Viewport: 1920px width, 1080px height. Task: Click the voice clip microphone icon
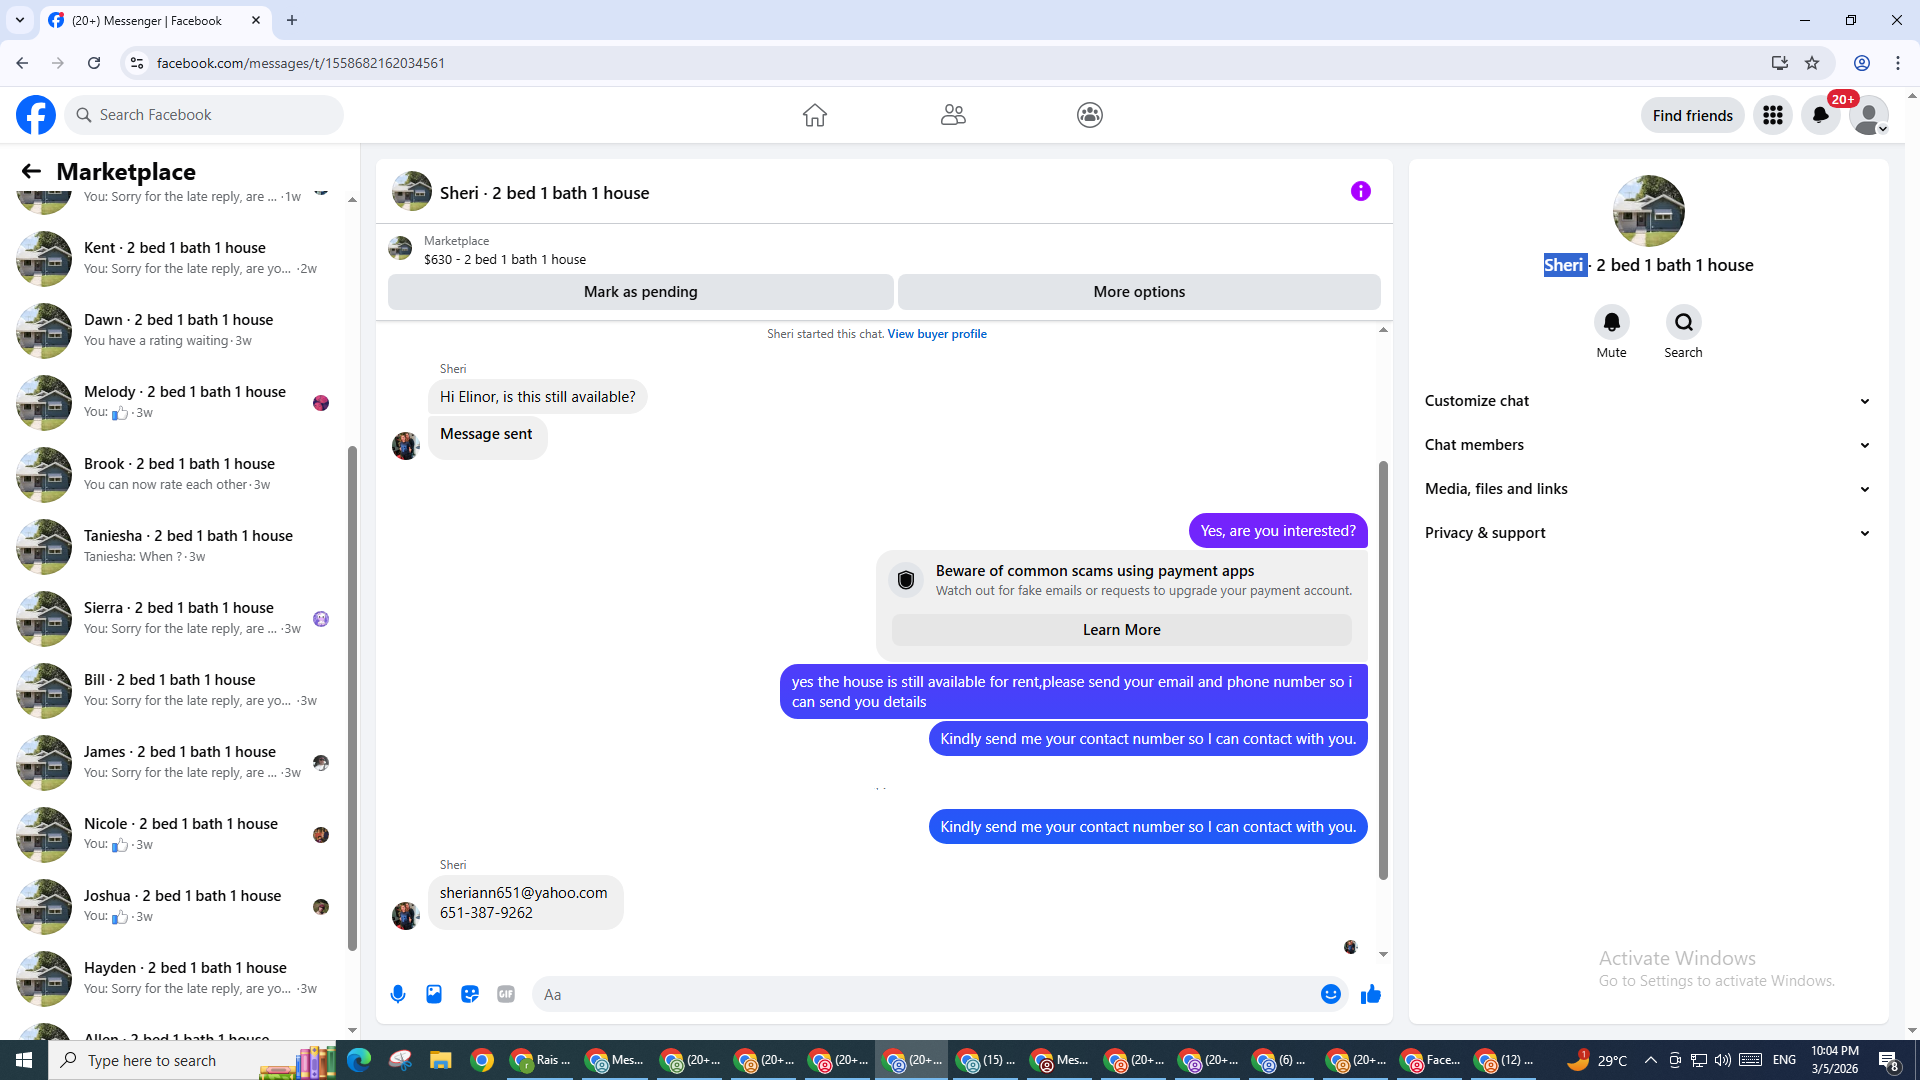(x=398, y=994)
